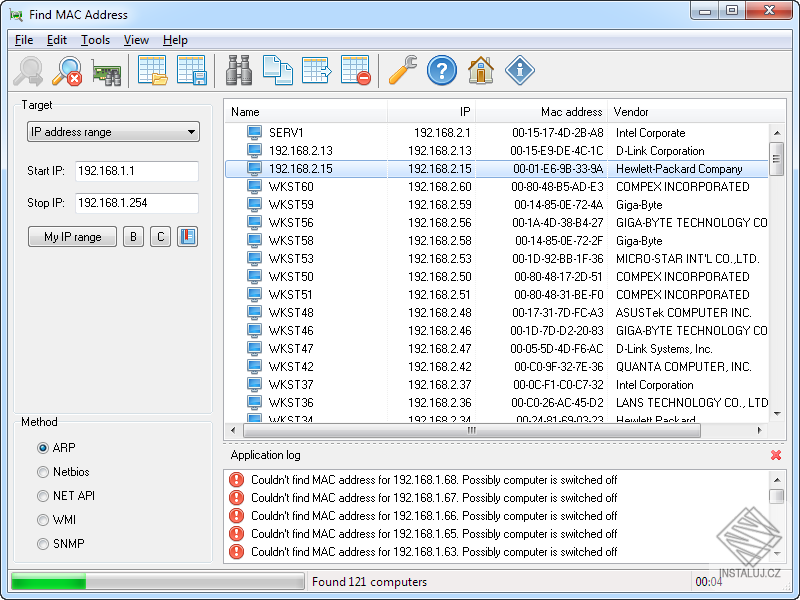The image size is (800, 600).
Task: Click the Home page house icon
Action: (481, 70)
